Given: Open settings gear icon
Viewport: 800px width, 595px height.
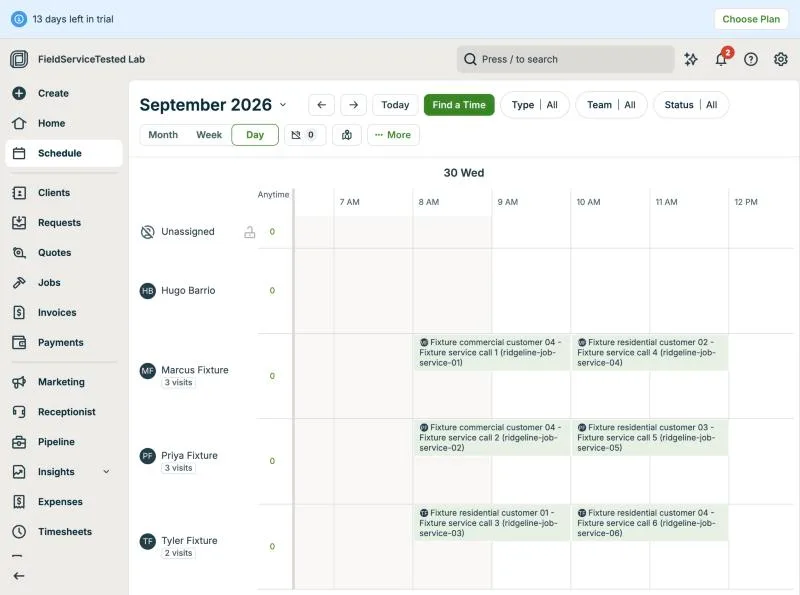Looking at the screenshot, I should [x=781, y=59].
